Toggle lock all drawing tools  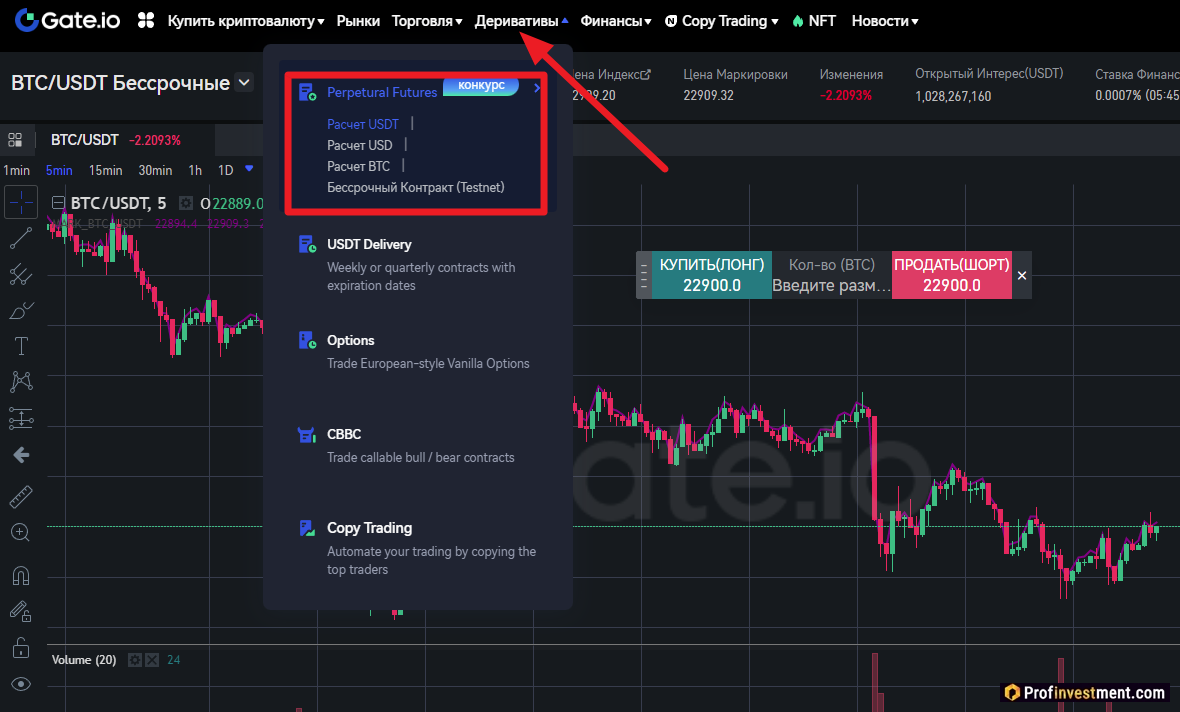coord(21,646)
